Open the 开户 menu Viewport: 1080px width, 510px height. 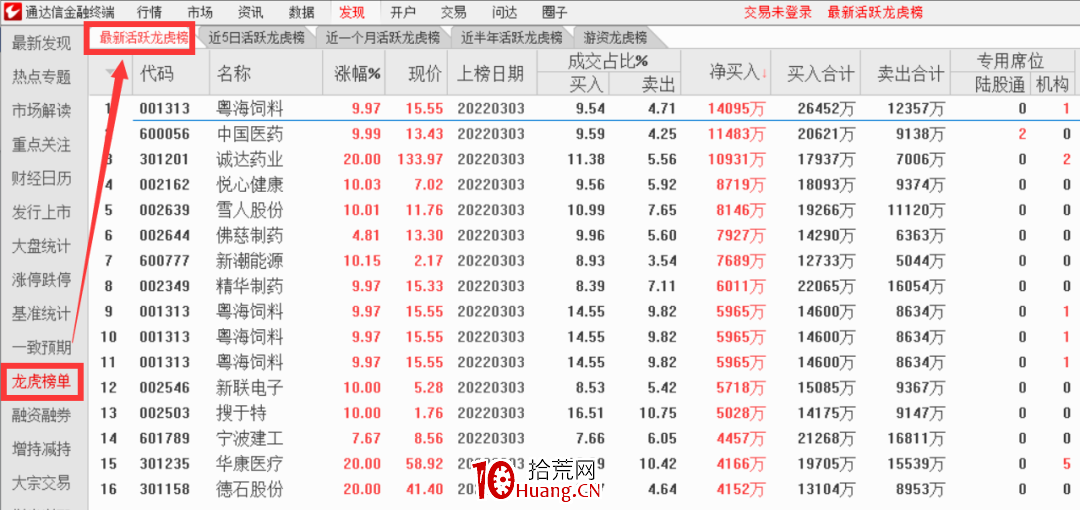(403, 12)
